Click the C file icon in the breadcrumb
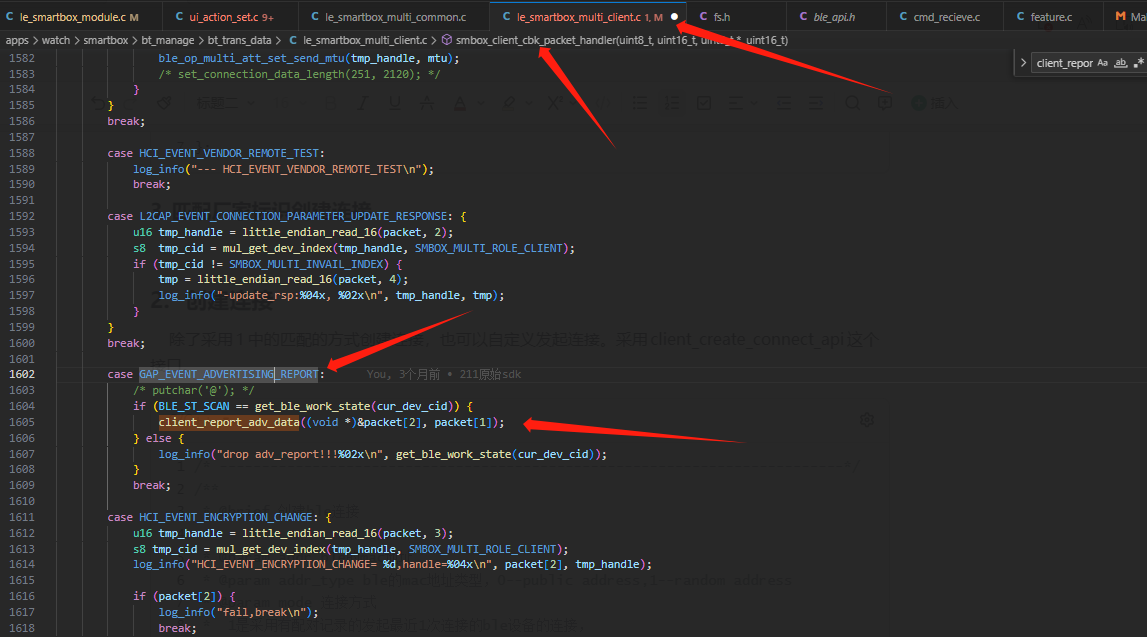Viewport: 1147px width, 637px height. pyautogui.click(x=293, y=40)
